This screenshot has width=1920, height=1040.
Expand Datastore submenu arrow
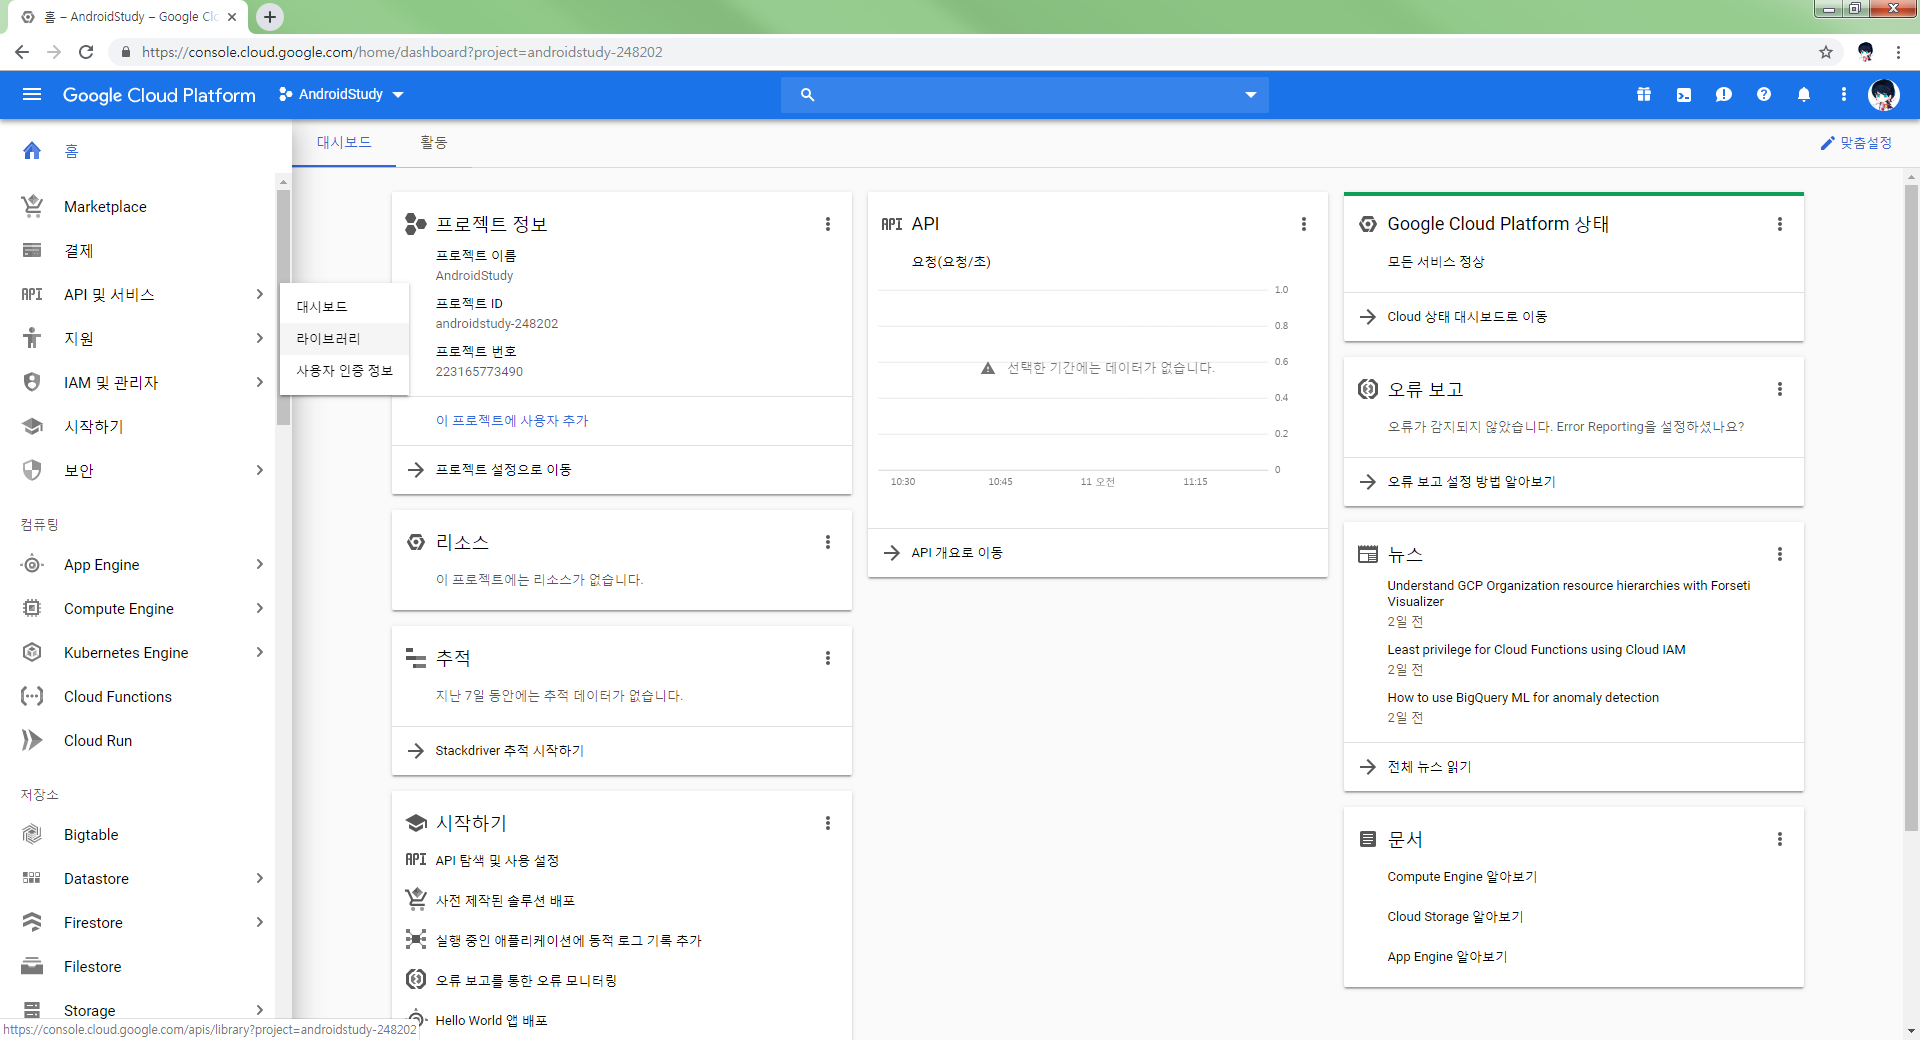(x=259, y=878)
